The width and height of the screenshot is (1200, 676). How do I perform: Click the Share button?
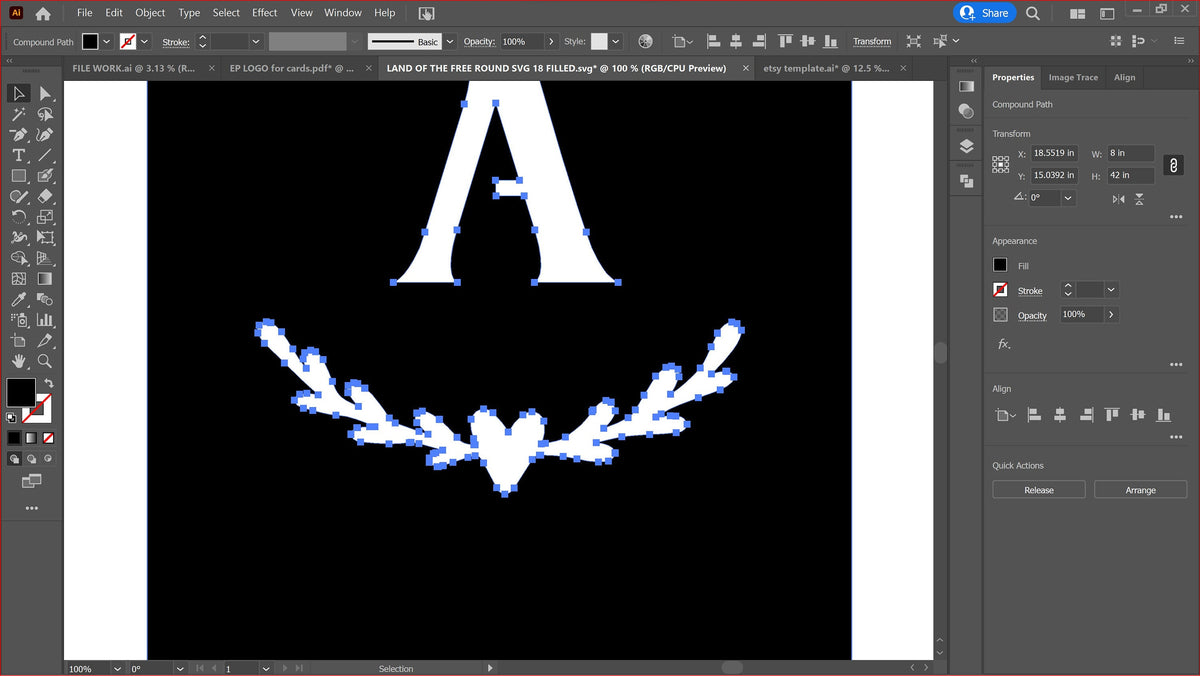coord(985,13)
